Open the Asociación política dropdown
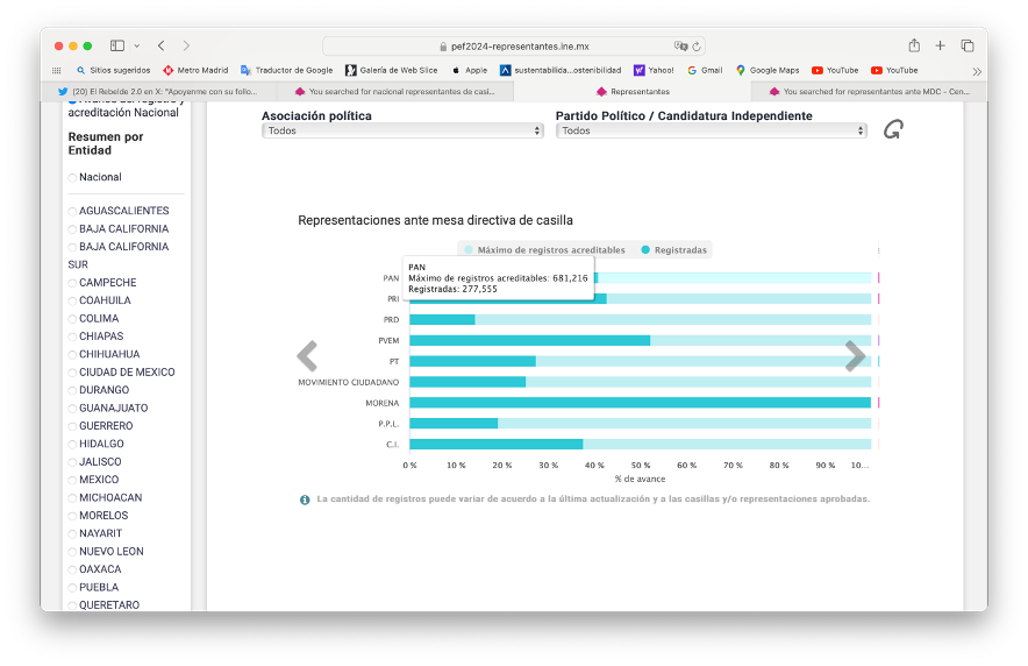 (402, 131)
